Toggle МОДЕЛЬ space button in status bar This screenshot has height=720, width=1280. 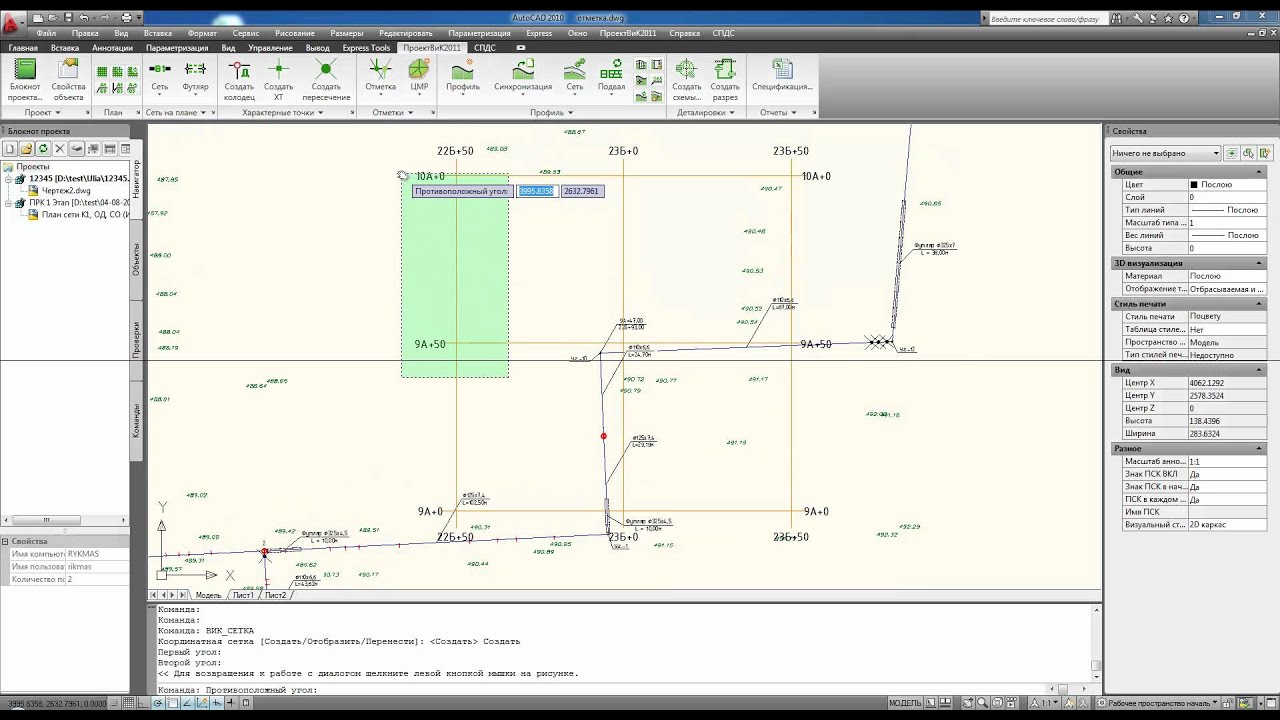905,703
